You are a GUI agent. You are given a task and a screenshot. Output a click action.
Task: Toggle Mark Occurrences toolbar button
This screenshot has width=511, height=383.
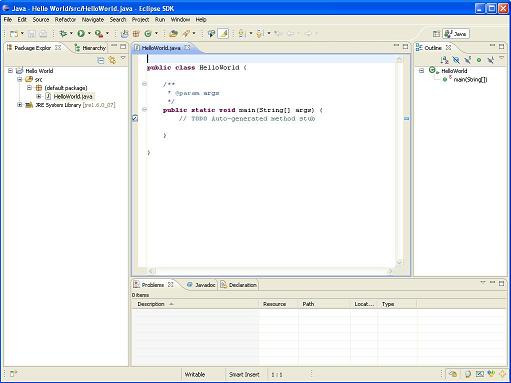pyautogui.click(x=223, y=33)
